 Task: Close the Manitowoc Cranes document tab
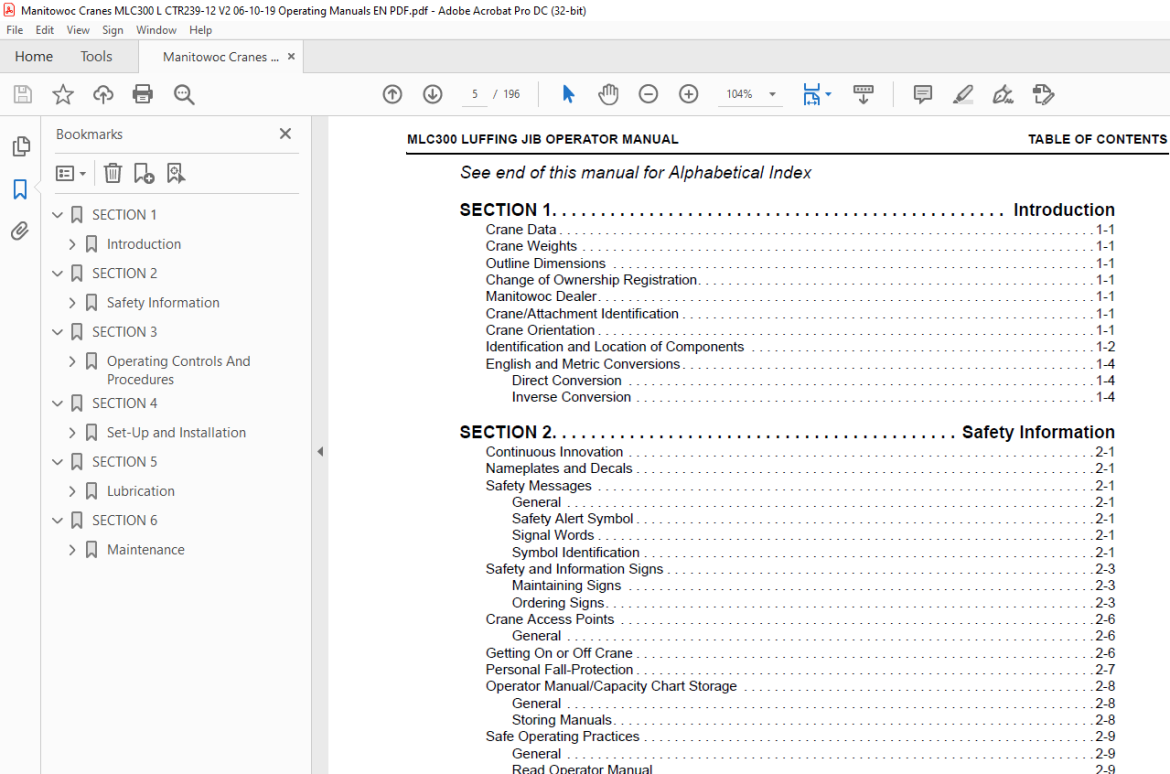tap(291, 57)
